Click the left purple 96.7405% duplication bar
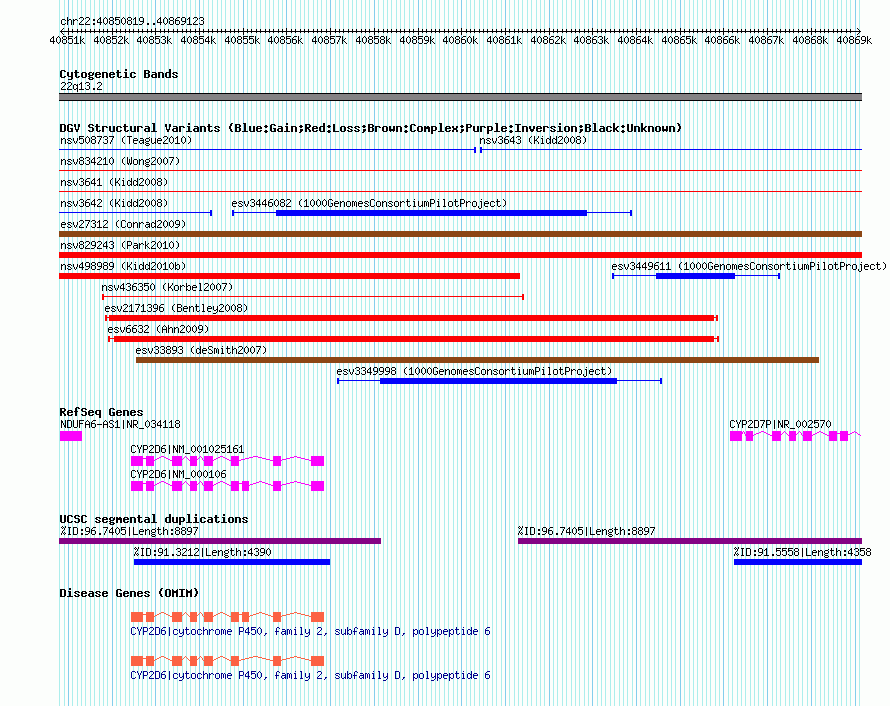 (220, 541)
